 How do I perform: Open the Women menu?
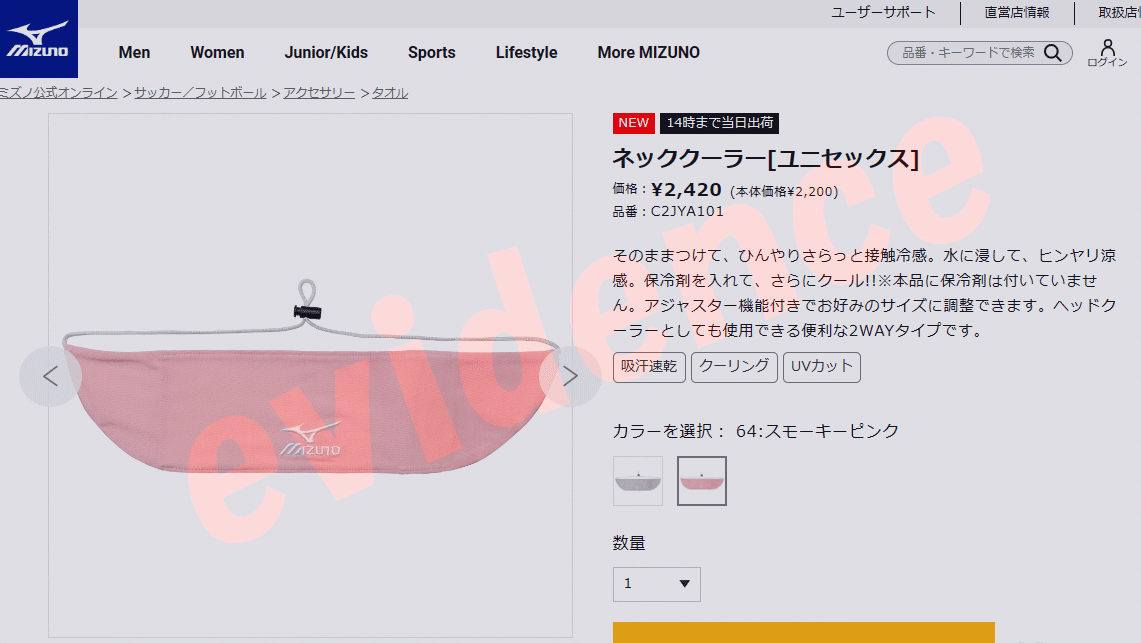point(217,52)
